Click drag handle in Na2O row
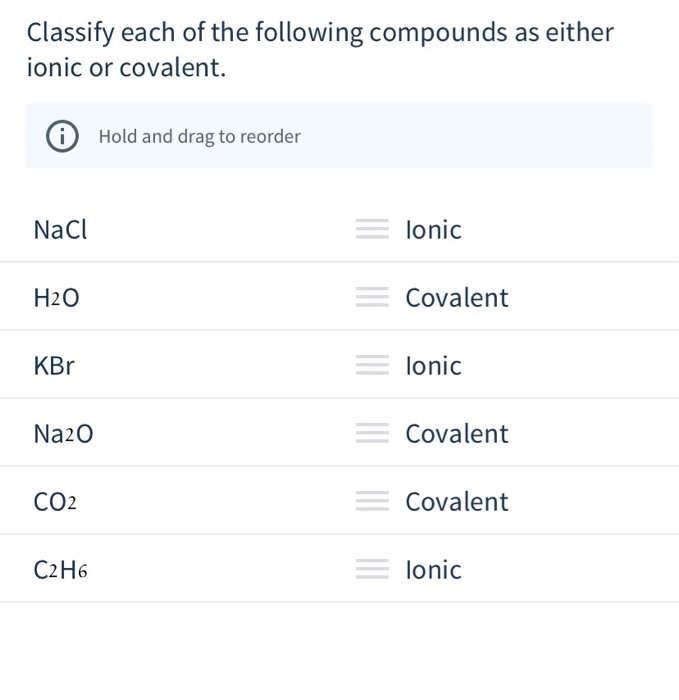Viewport: 679px width, 700px height. (x=372, y=433)
